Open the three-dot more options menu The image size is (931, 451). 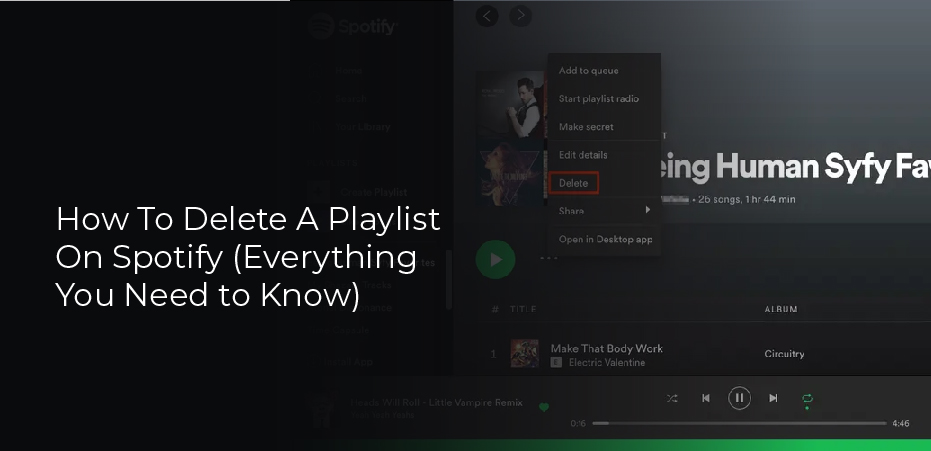549,258
